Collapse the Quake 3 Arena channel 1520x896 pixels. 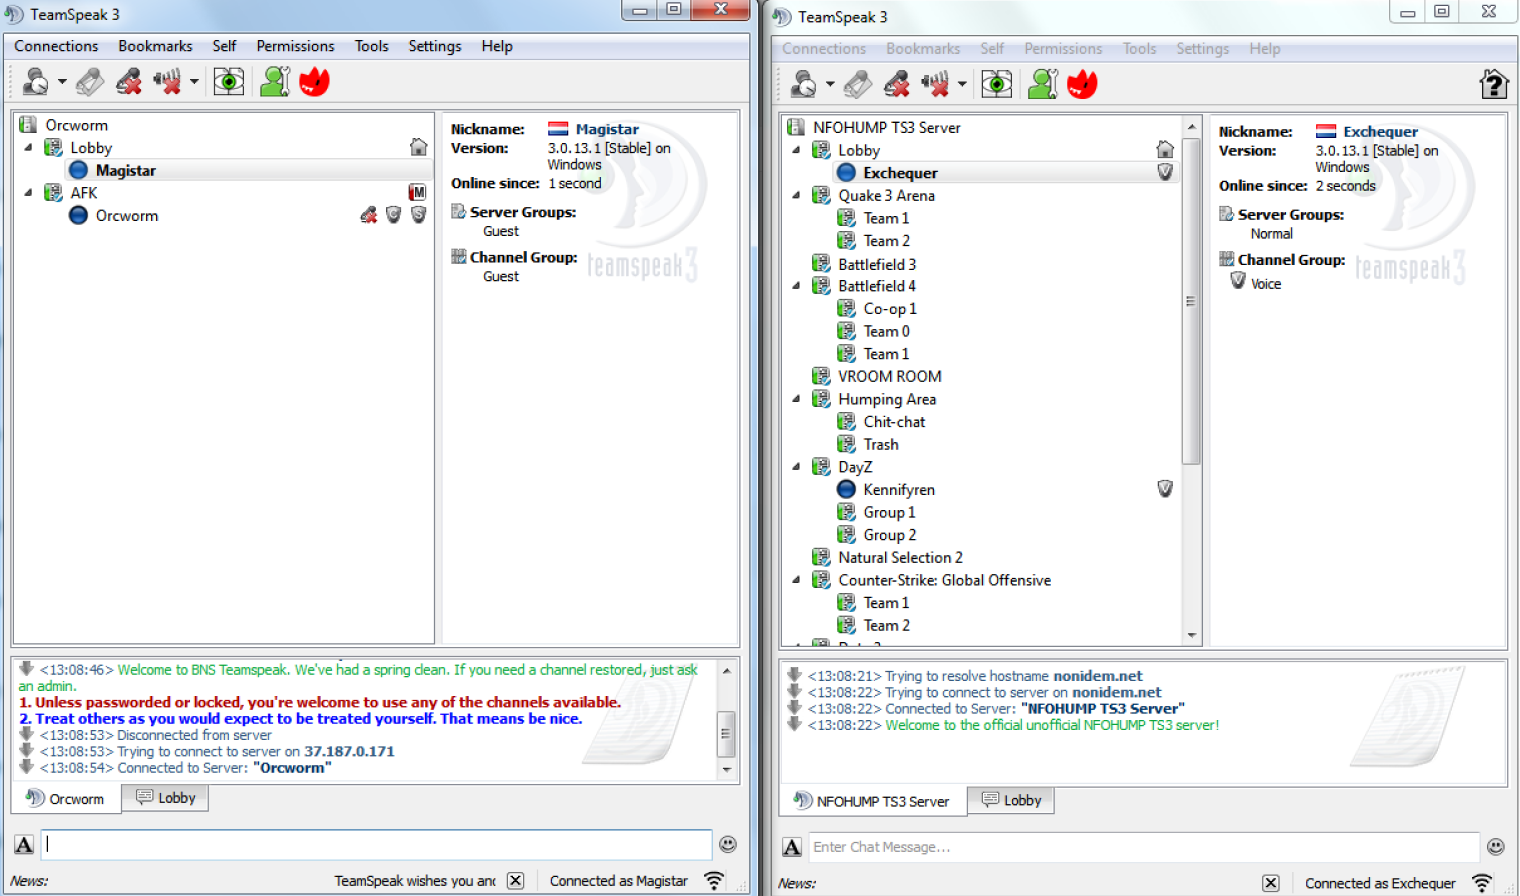pyautogui.click(x=796, y=195)
